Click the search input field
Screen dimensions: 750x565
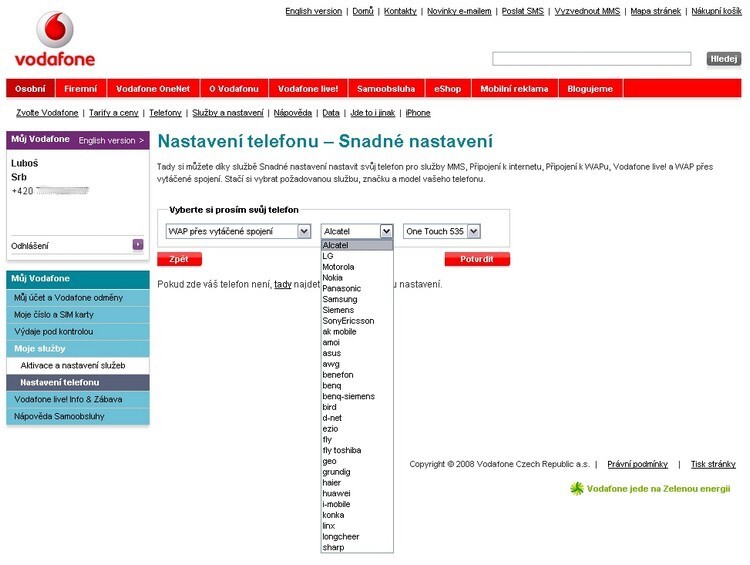coord(592,59)
